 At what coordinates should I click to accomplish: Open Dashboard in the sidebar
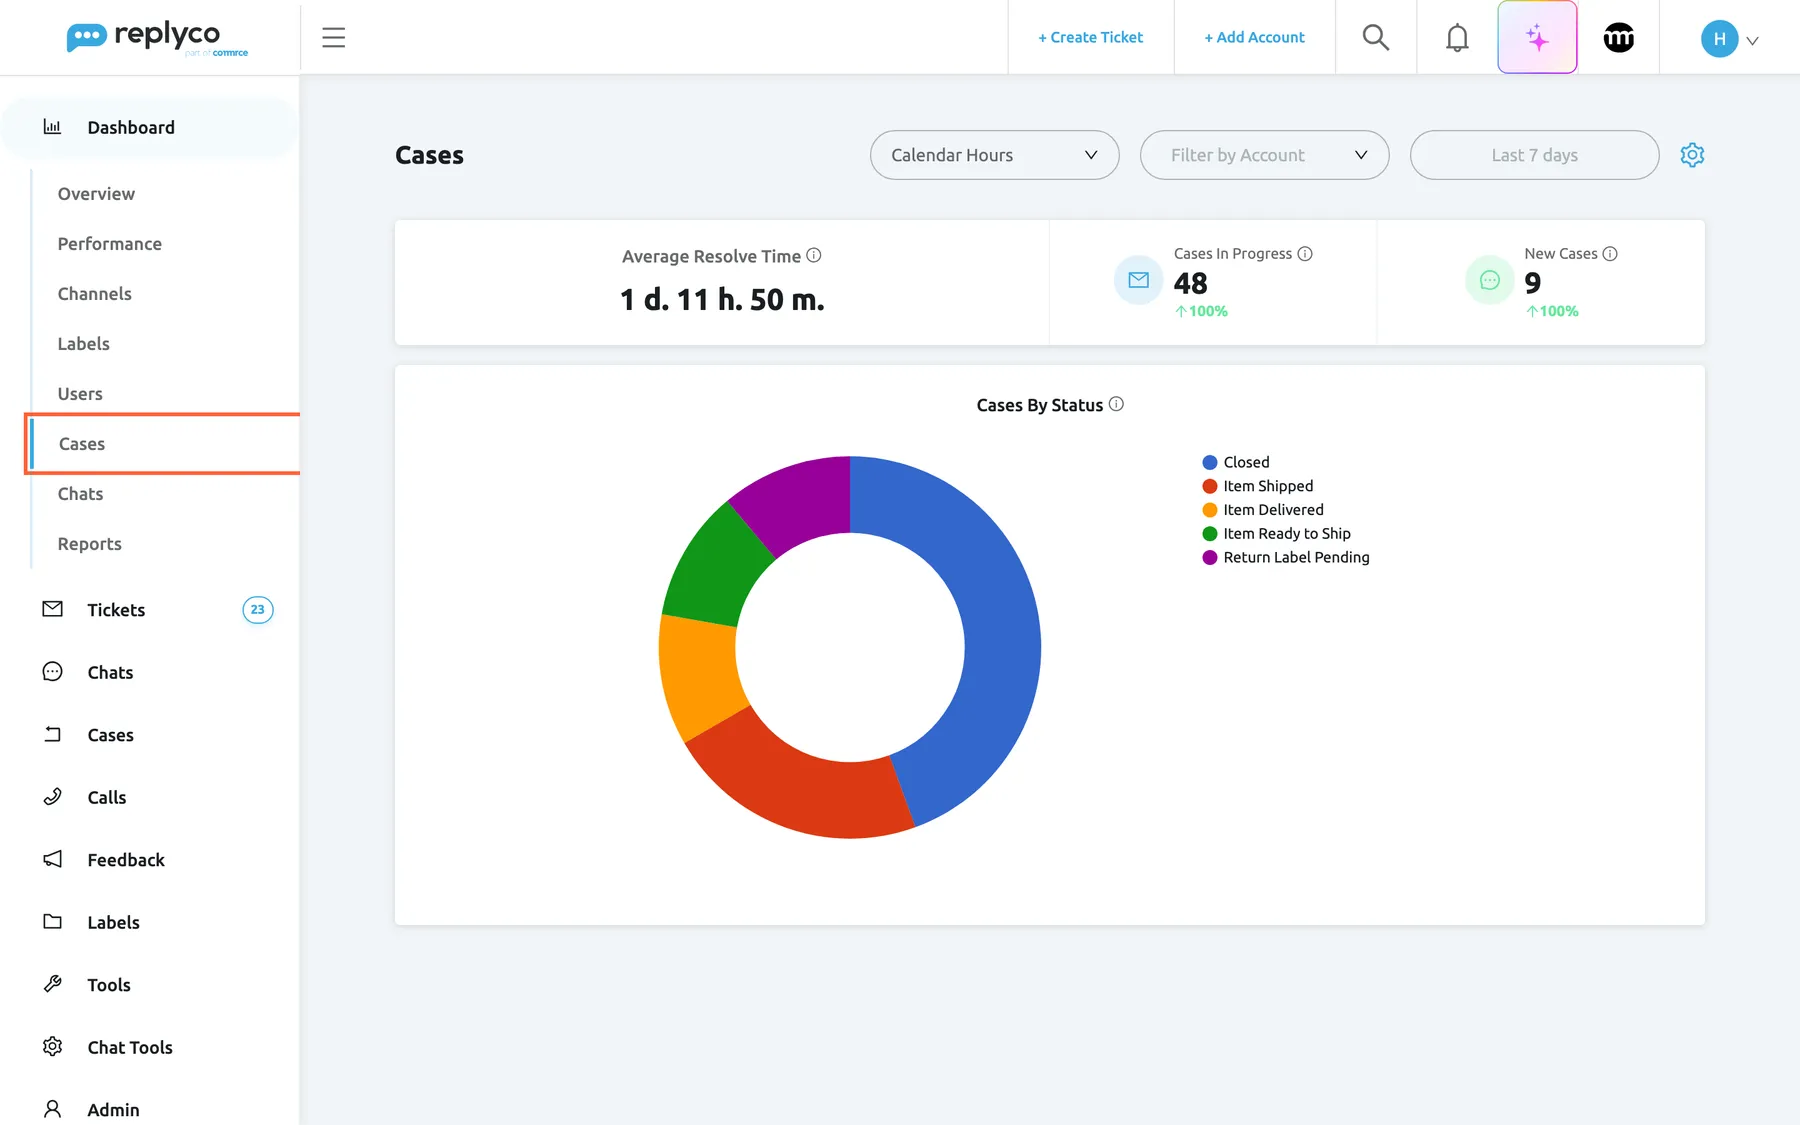tap(150, 127)
